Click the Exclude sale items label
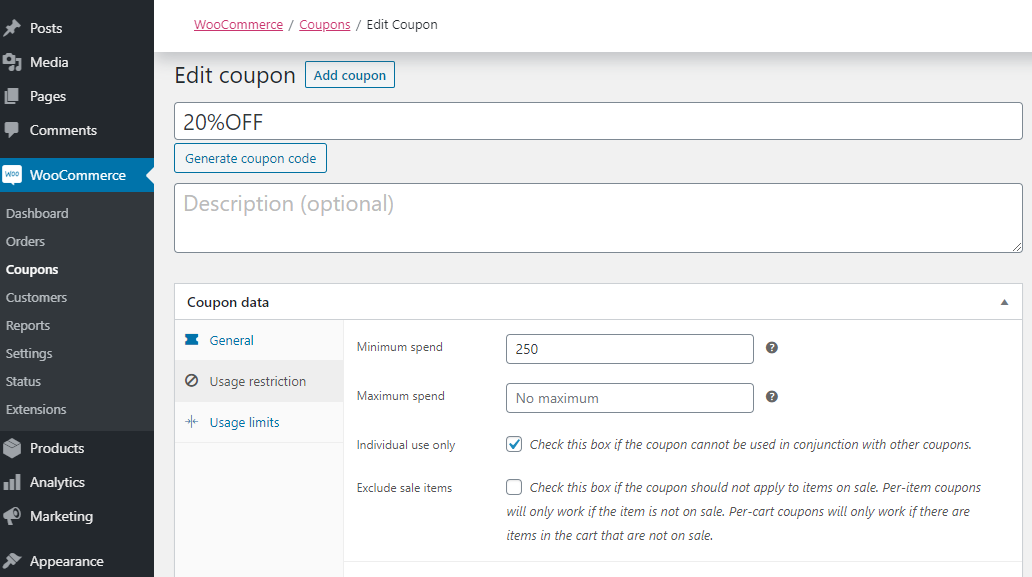The image size is (1032, 577). coord(404,488)
